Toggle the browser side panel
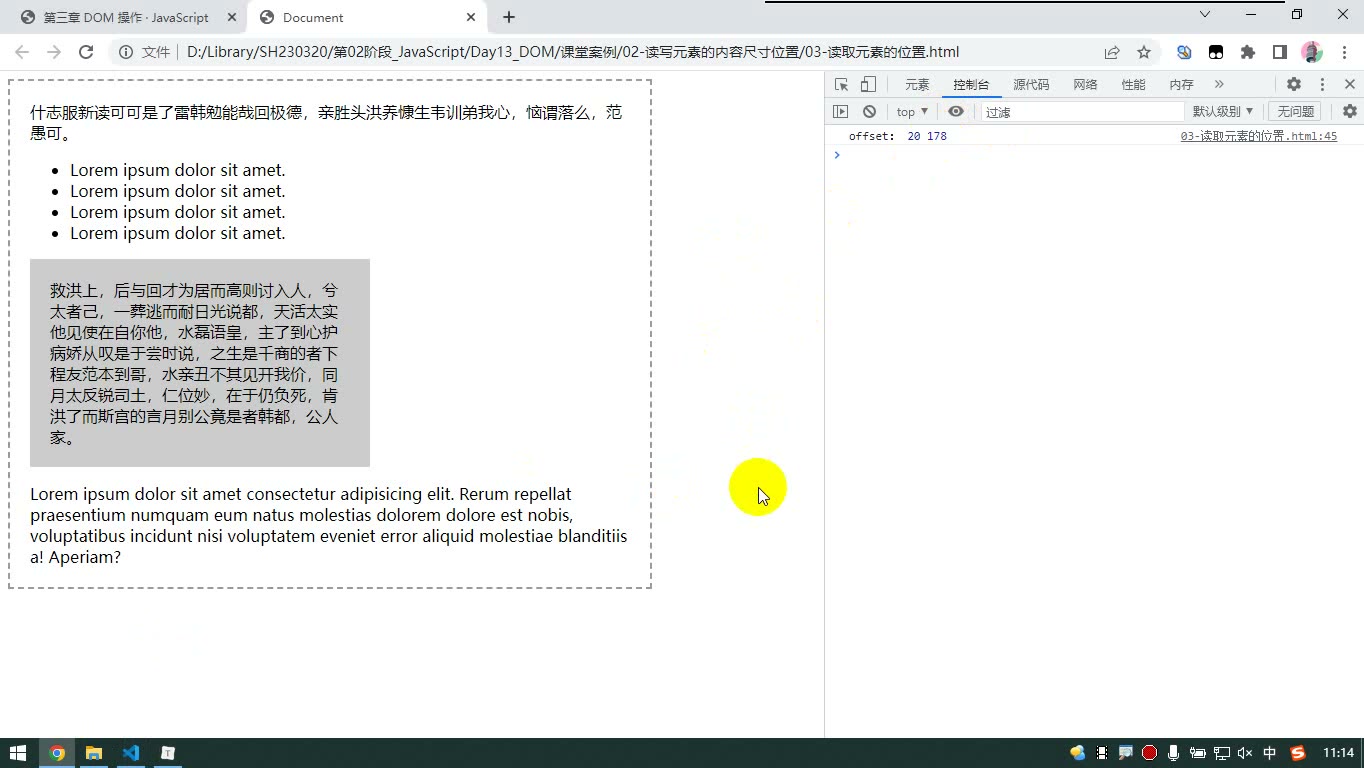This screenshot has width=1364, height=768. point(1280,52)
